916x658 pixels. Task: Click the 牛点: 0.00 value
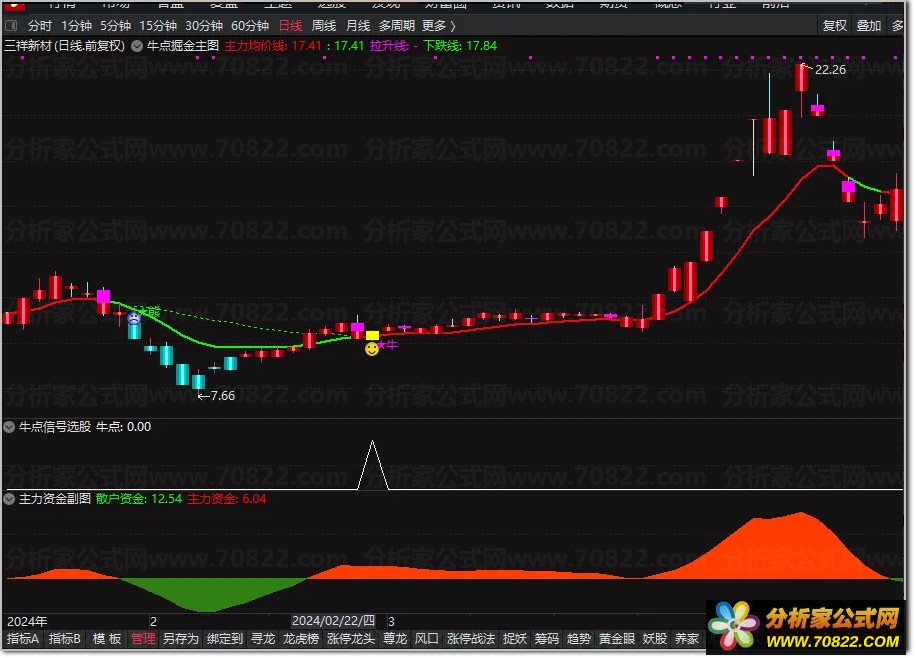pos(123,427)
